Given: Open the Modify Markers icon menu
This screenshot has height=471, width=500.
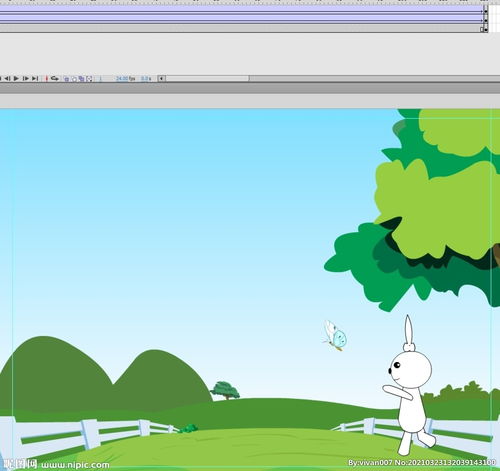Looking at the screenshot, I should (89, 79).
